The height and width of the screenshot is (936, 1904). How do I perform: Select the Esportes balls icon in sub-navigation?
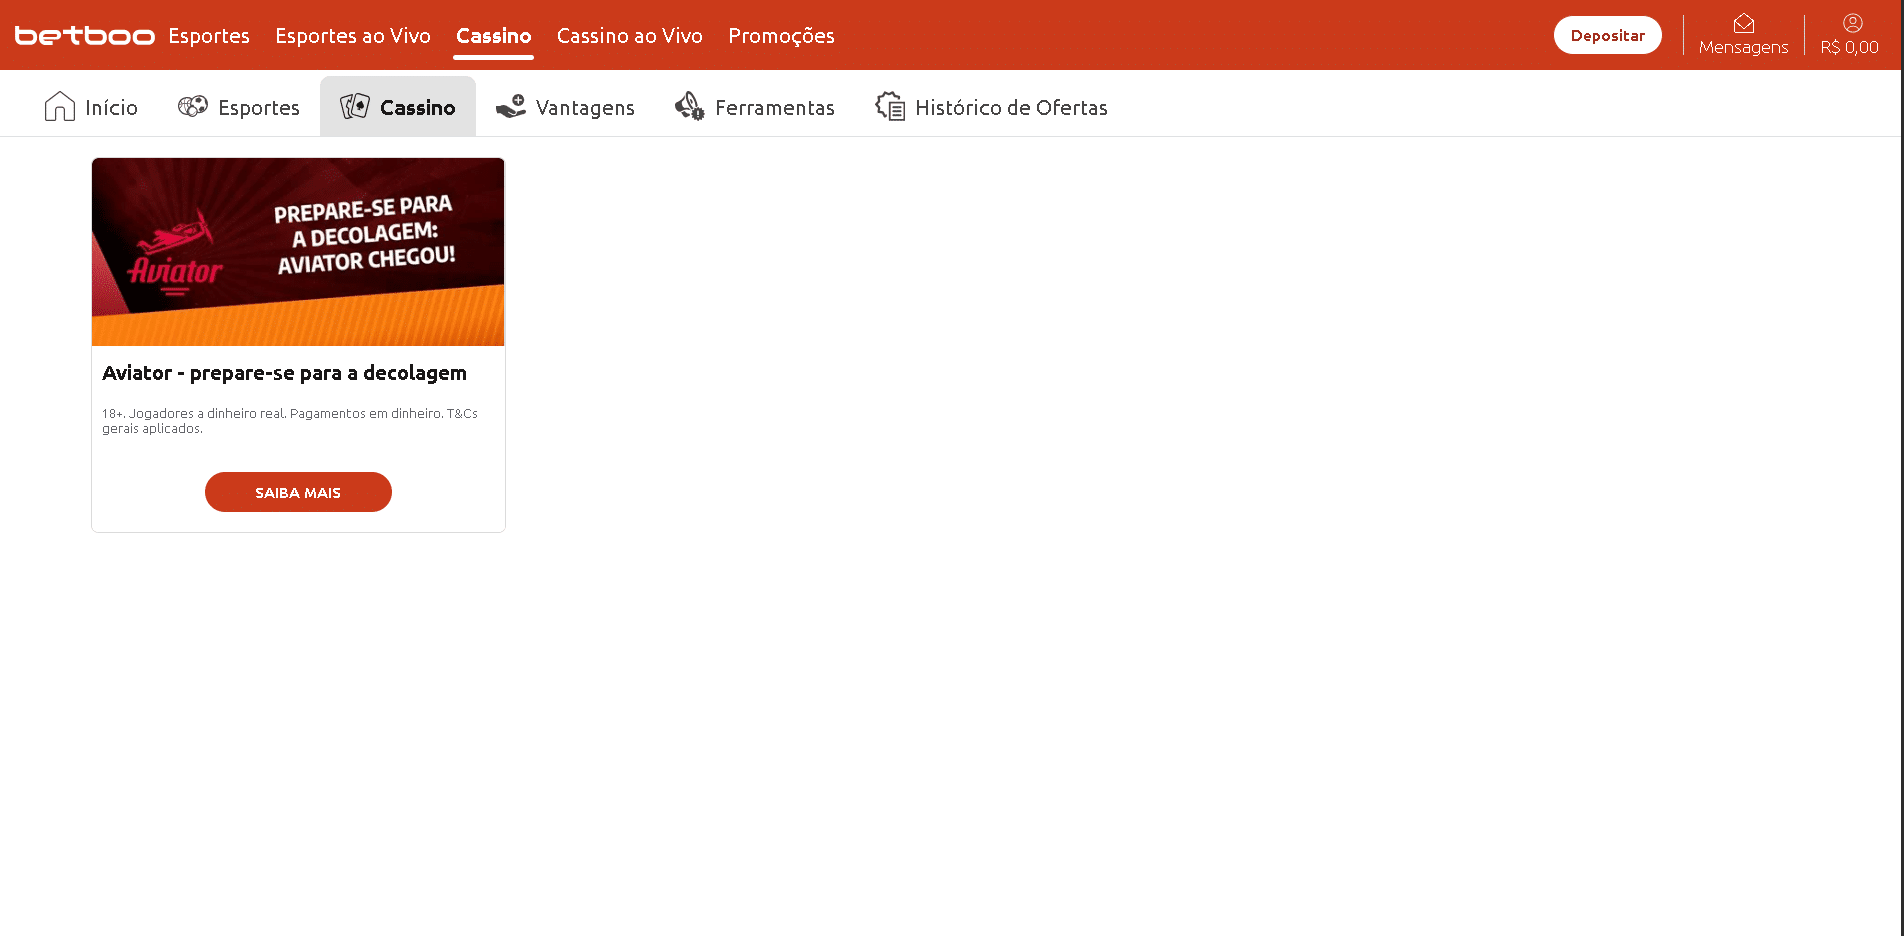click(x=192, y=106)
